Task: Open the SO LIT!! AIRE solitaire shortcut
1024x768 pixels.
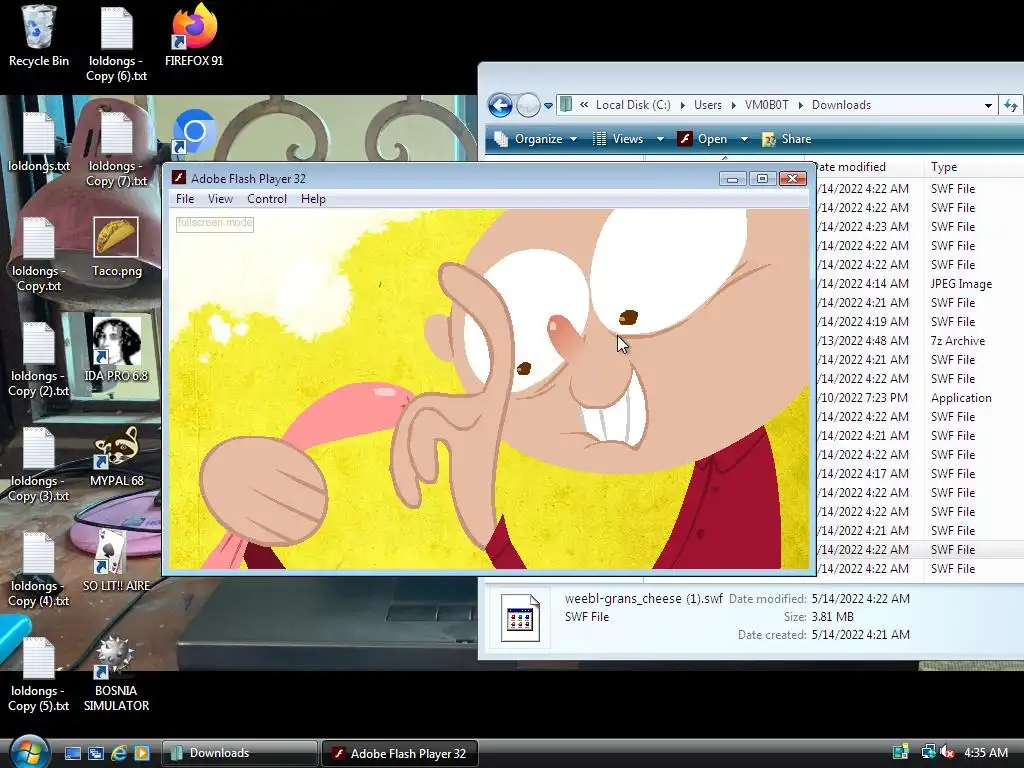Action: pyautogui.click(x=116, y=562)
